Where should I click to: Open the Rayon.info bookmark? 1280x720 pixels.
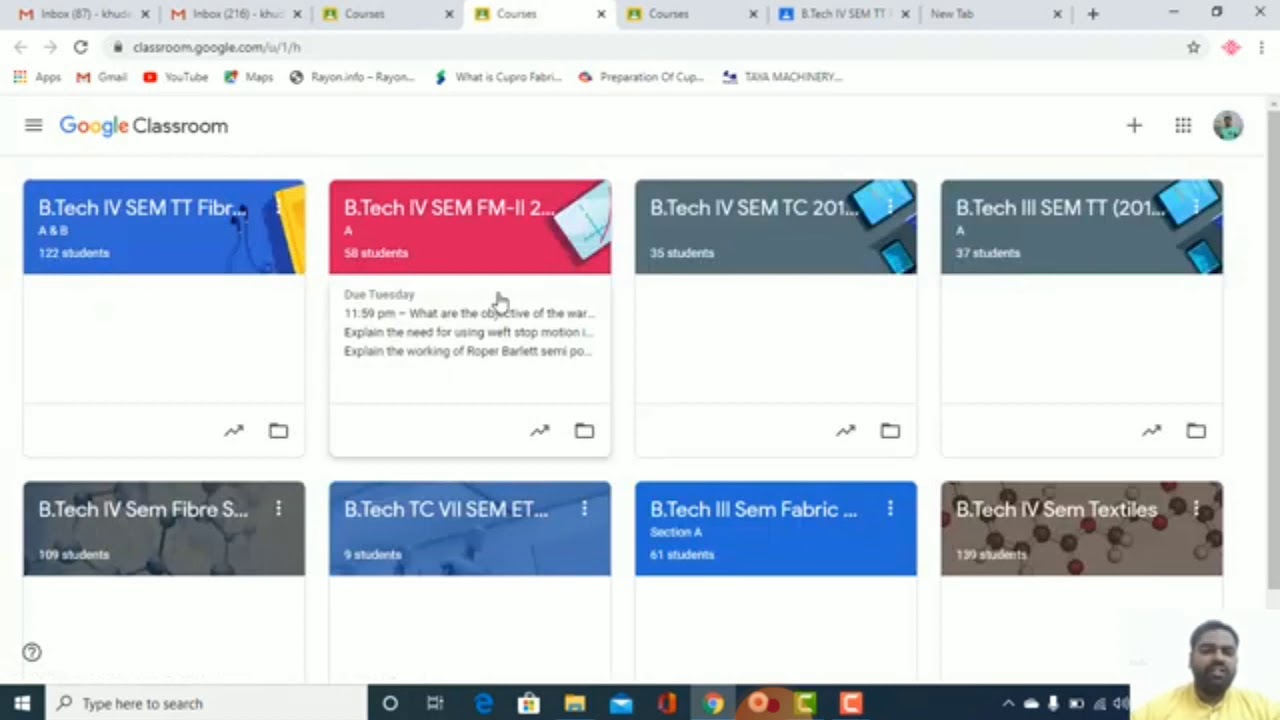coord(351,77)
